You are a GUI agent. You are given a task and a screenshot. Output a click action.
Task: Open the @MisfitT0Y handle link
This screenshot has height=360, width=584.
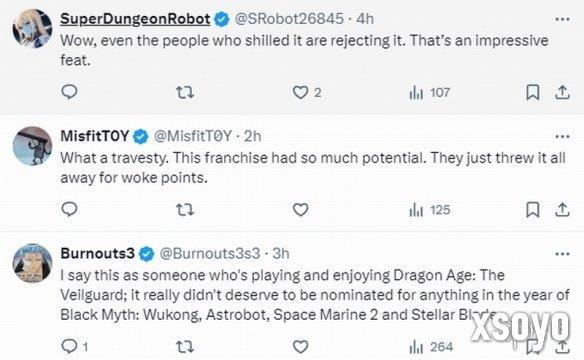click(193, 136)
